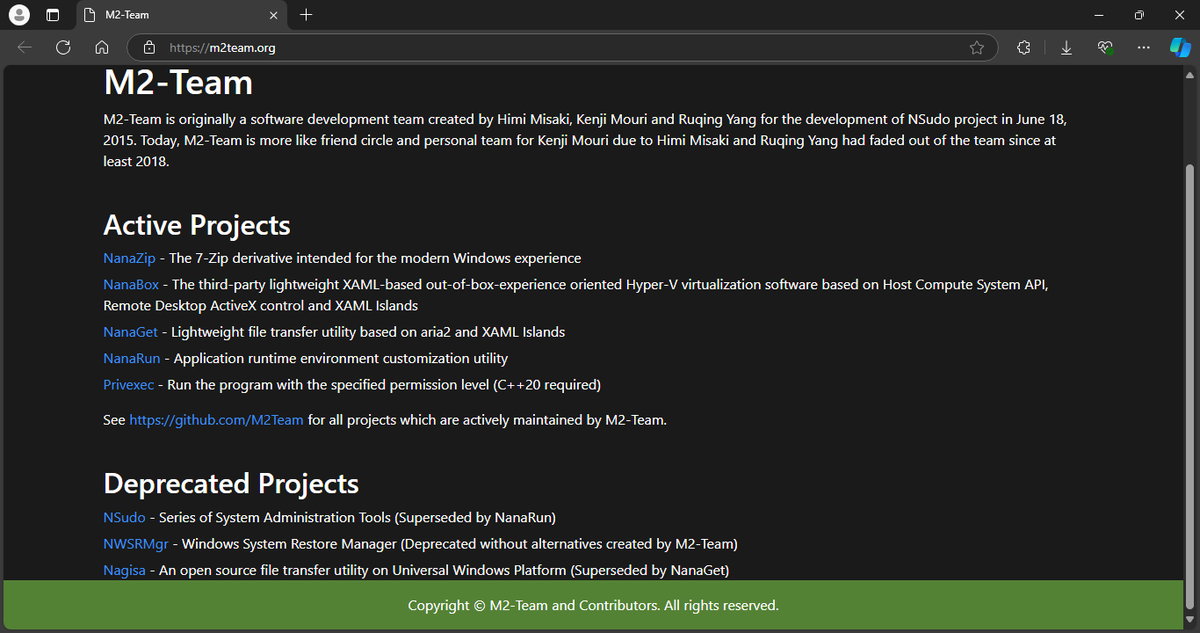Click the M2-Team page heading
The height and width of the screenshot is (633, 1200).
(x=178, y=83)
